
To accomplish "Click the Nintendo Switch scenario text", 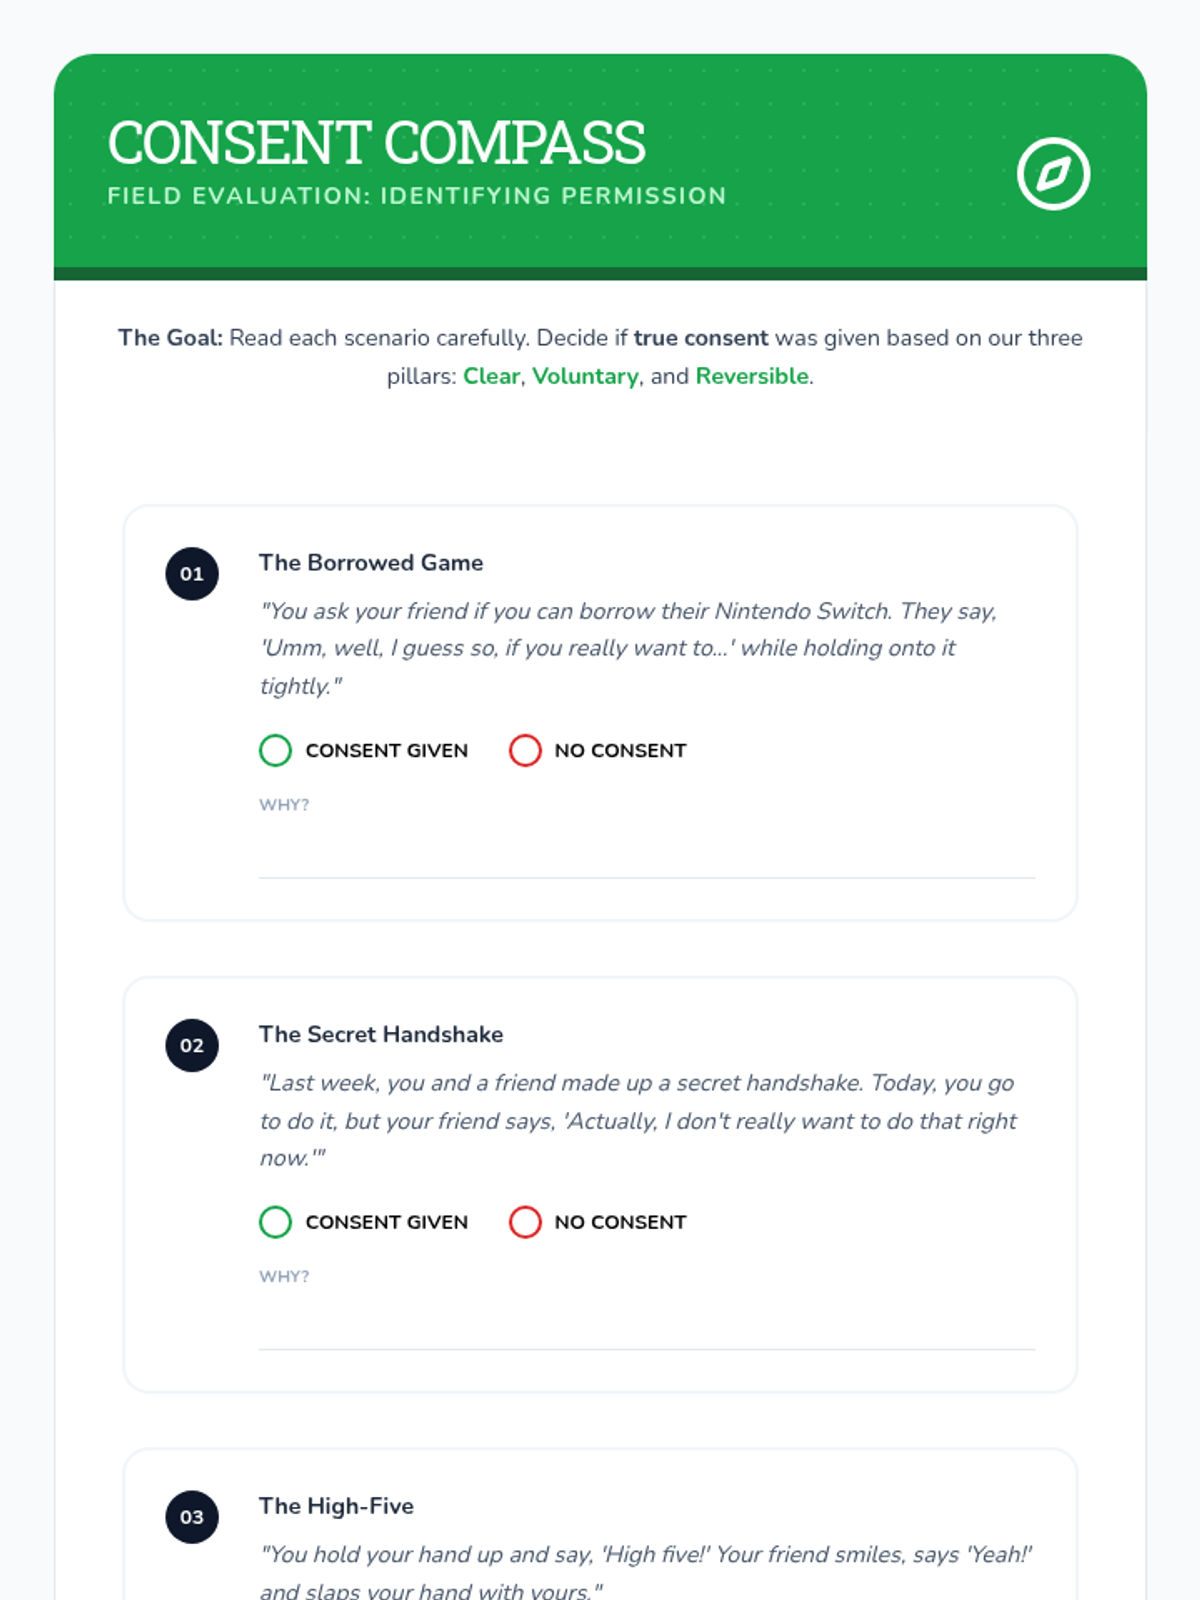I will tap(628, 648).
